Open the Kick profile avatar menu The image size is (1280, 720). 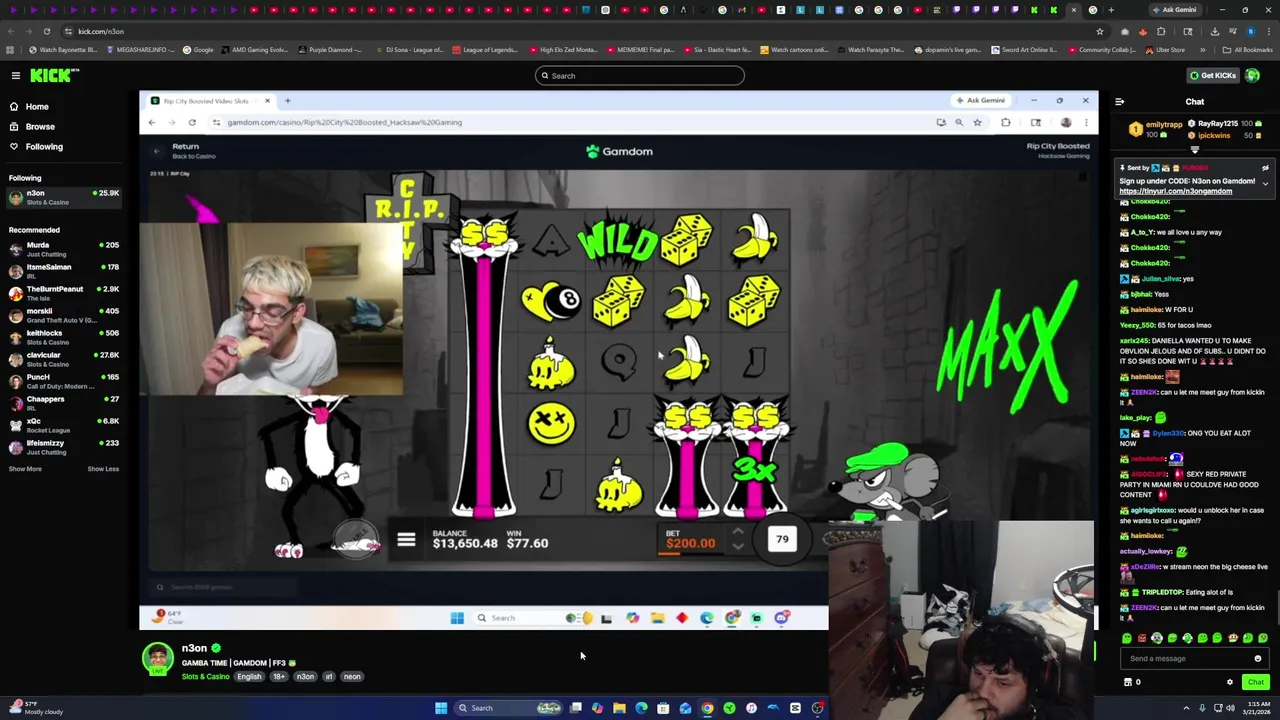(x=1250, y=76)
